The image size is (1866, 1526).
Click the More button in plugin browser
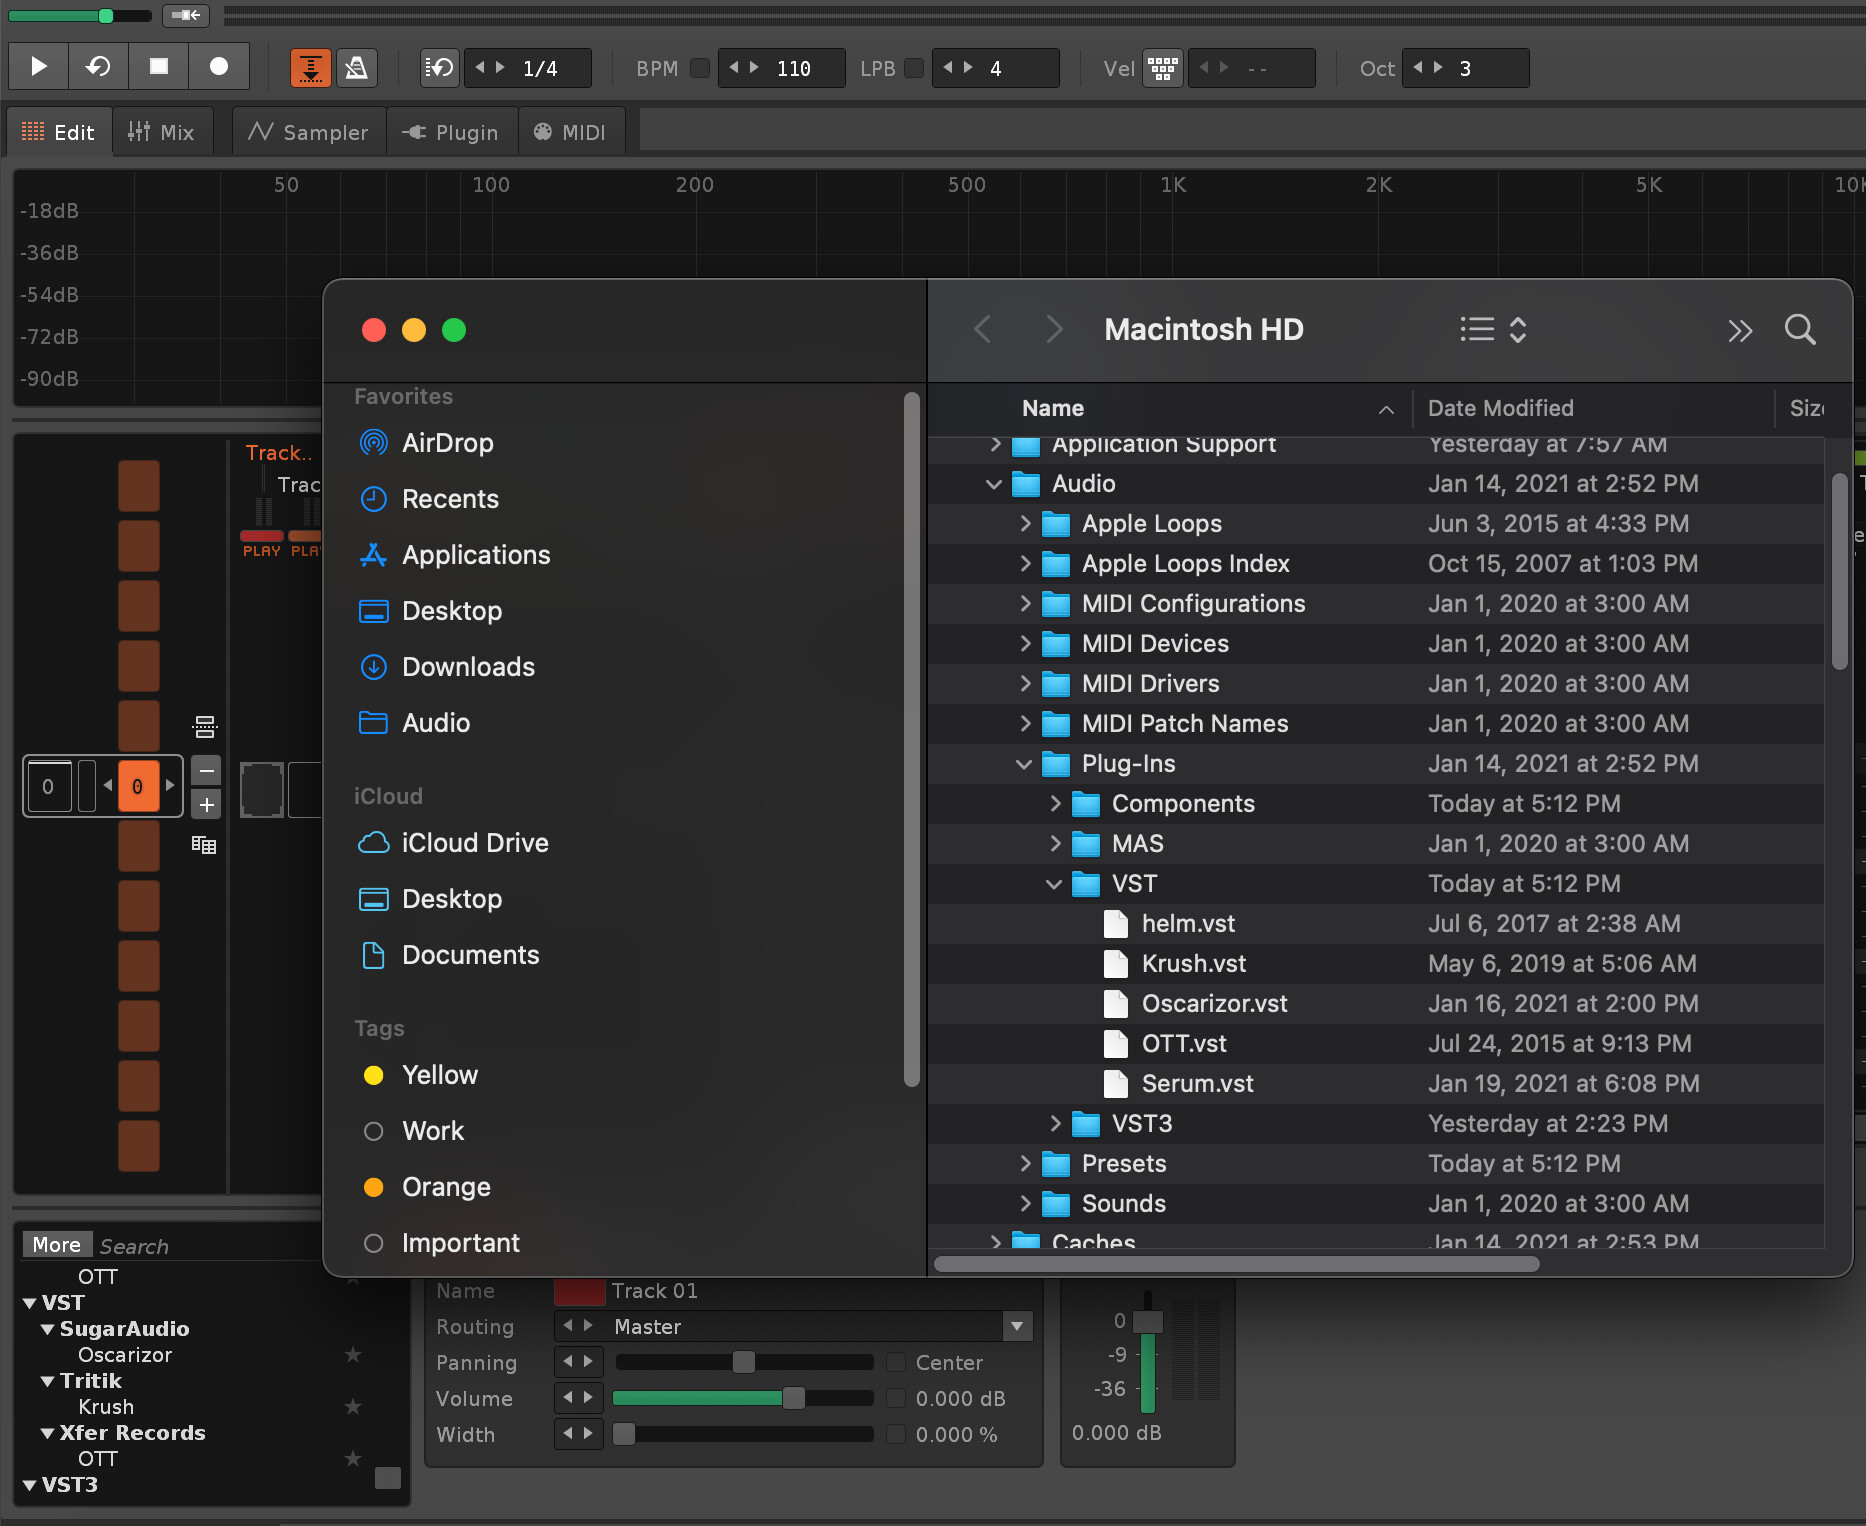click(x=57, y=1245)
